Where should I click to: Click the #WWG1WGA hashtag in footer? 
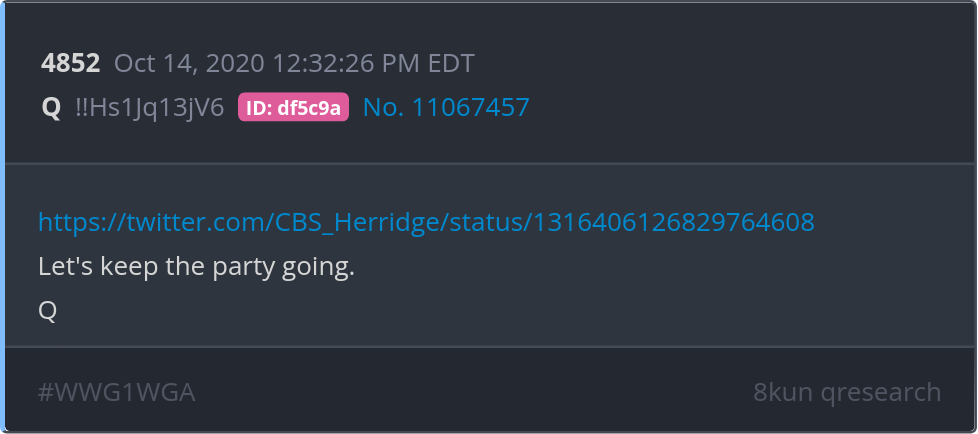coord(117,392)
